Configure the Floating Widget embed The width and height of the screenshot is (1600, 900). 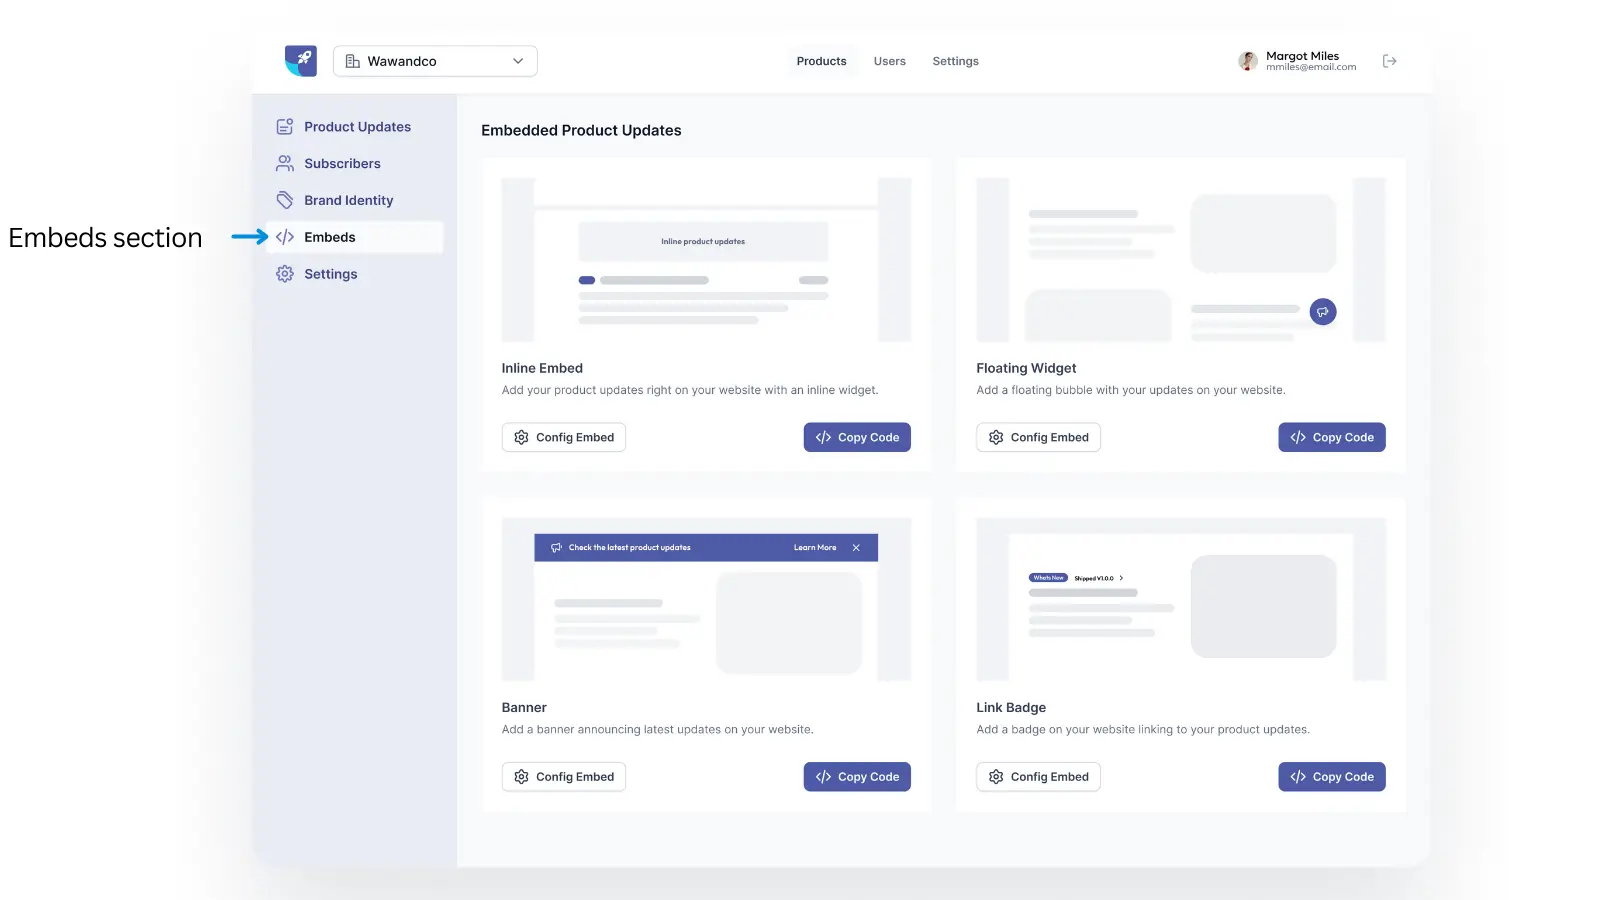(x=1038, y=437)
